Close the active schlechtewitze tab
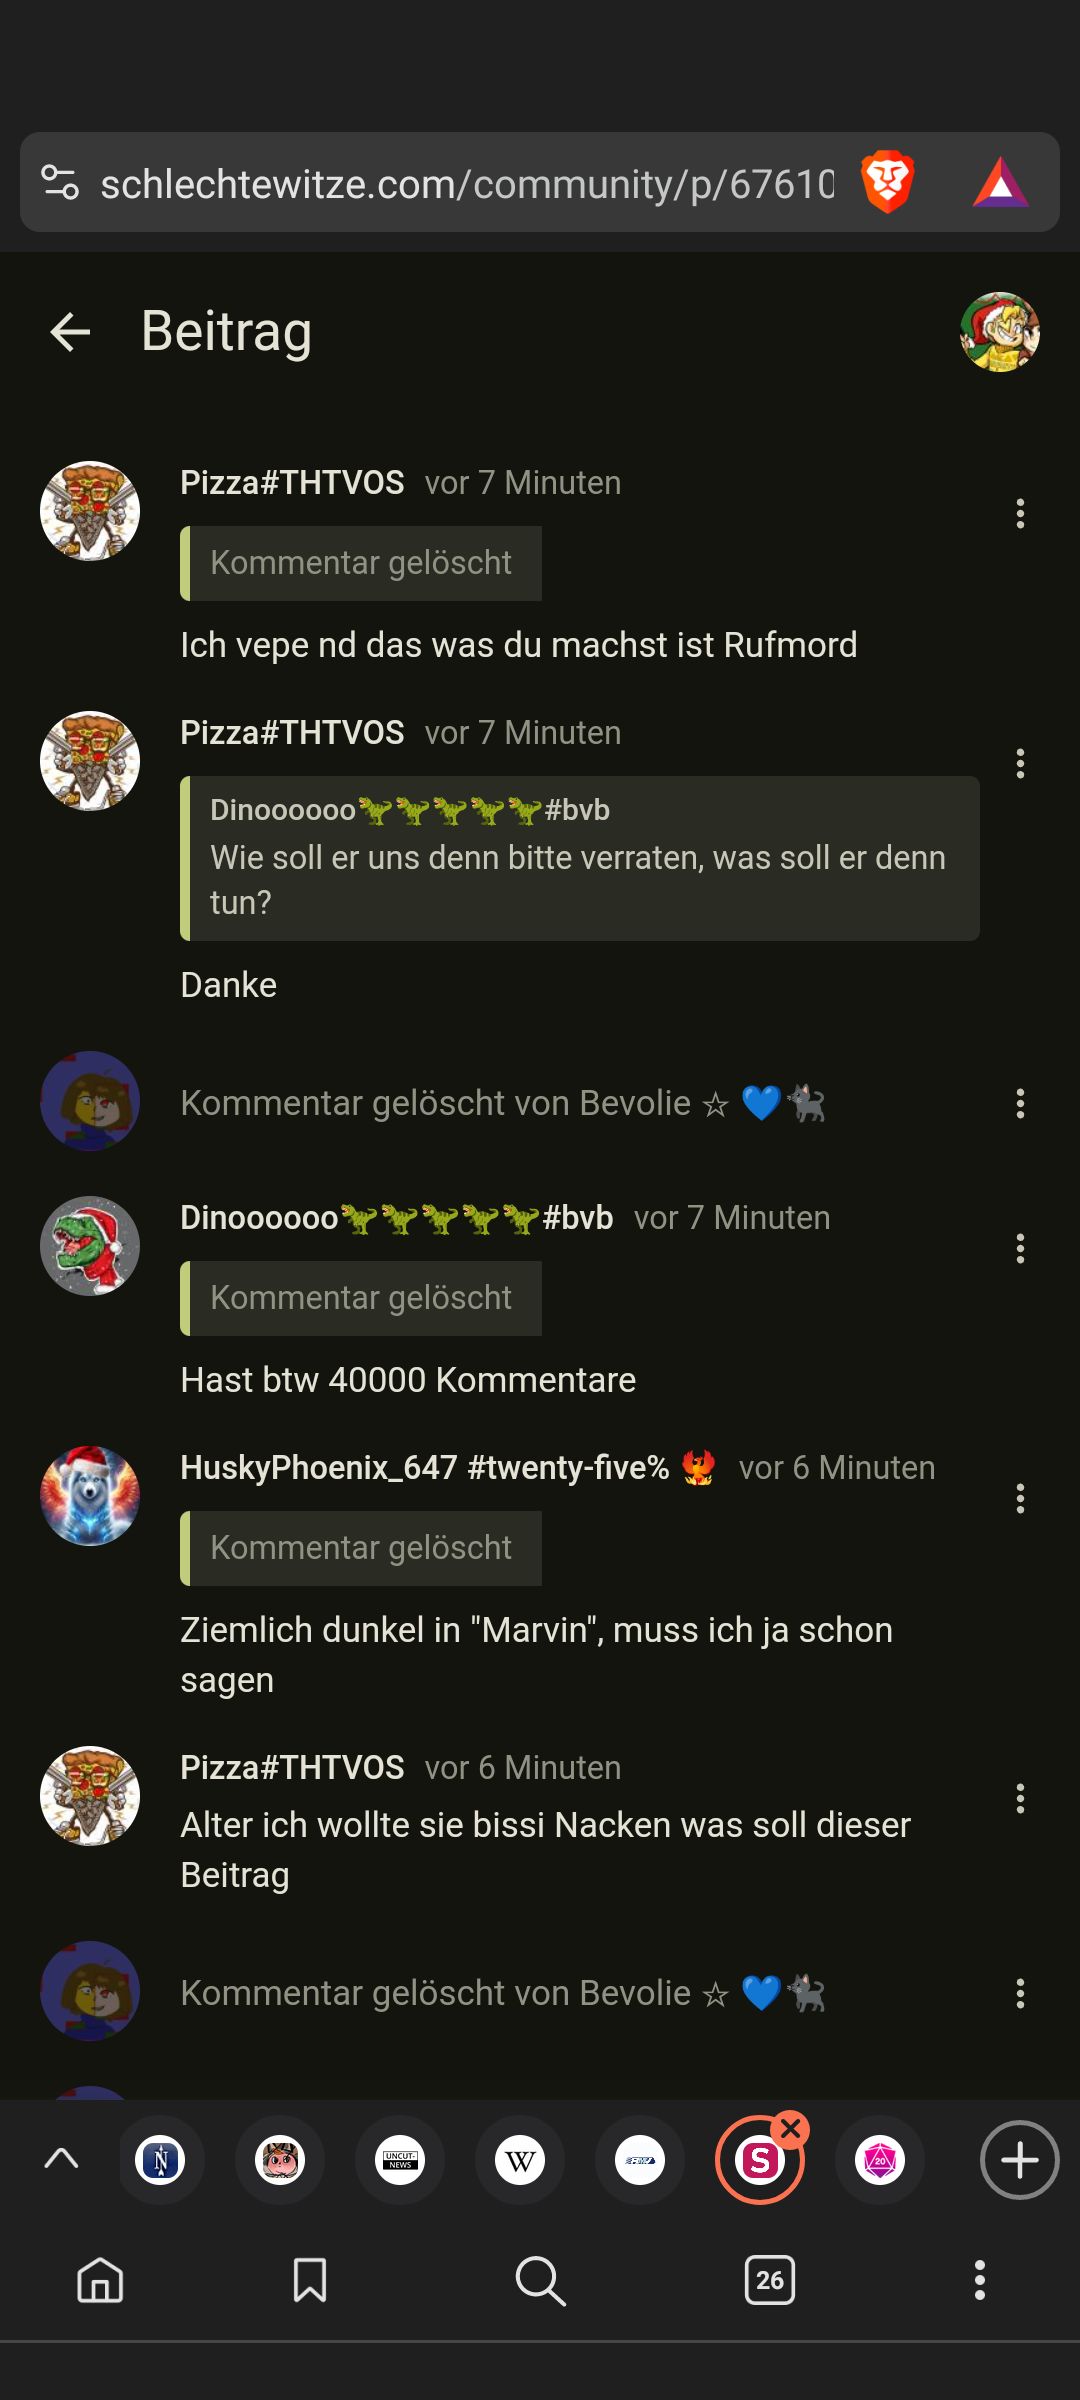Image resolution: width=1080 pixels, height=2400 pixels. point(791,2130)
